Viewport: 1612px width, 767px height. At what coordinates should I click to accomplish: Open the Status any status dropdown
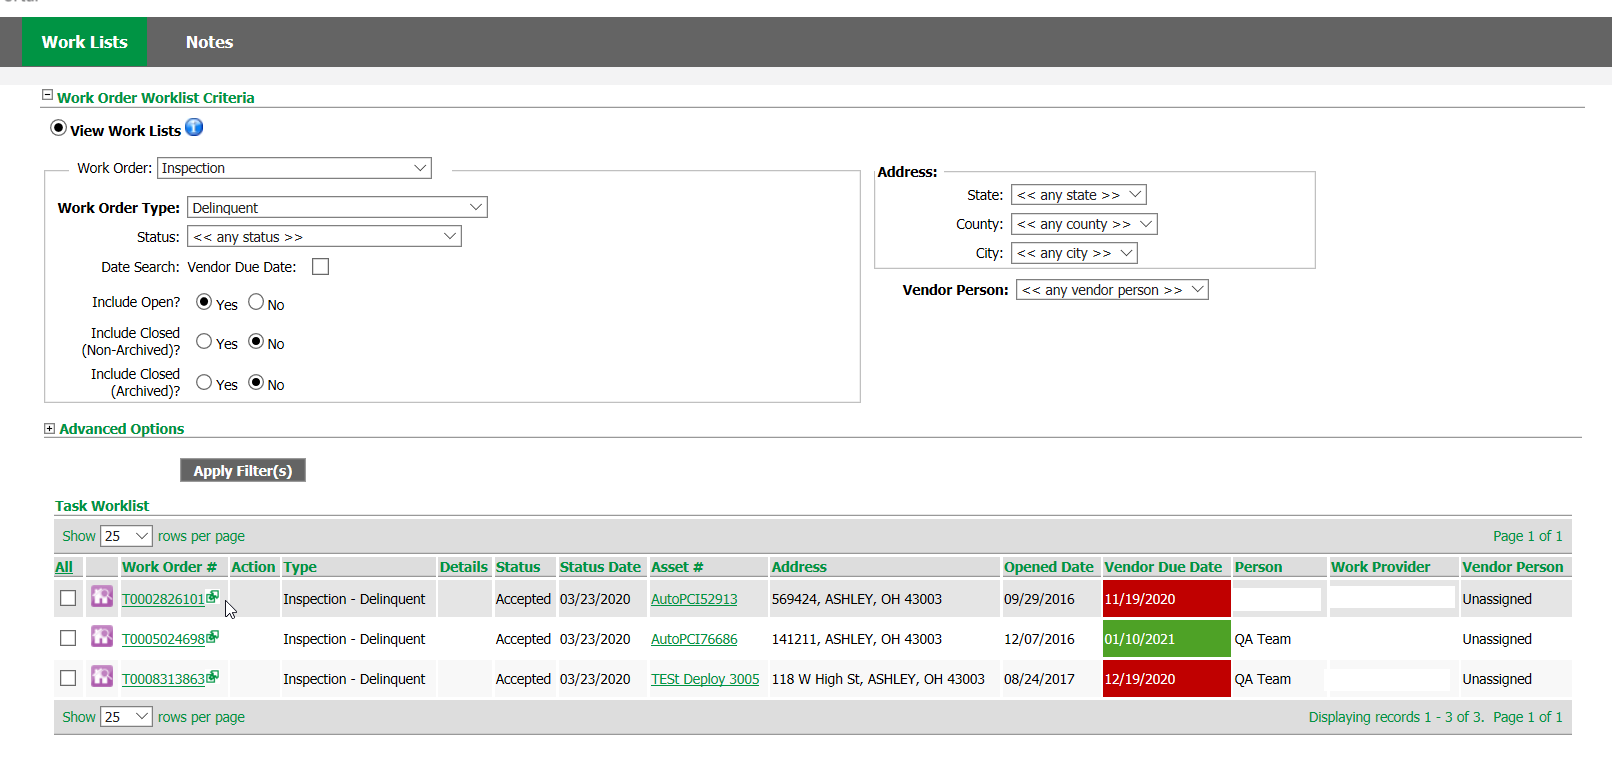pos(324,236)
